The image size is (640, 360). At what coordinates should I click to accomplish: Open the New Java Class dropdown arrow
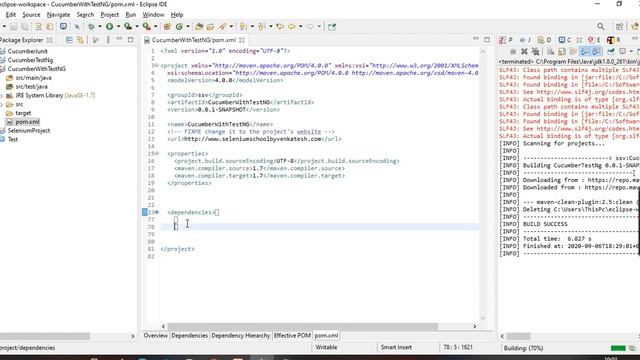(188, 27)
